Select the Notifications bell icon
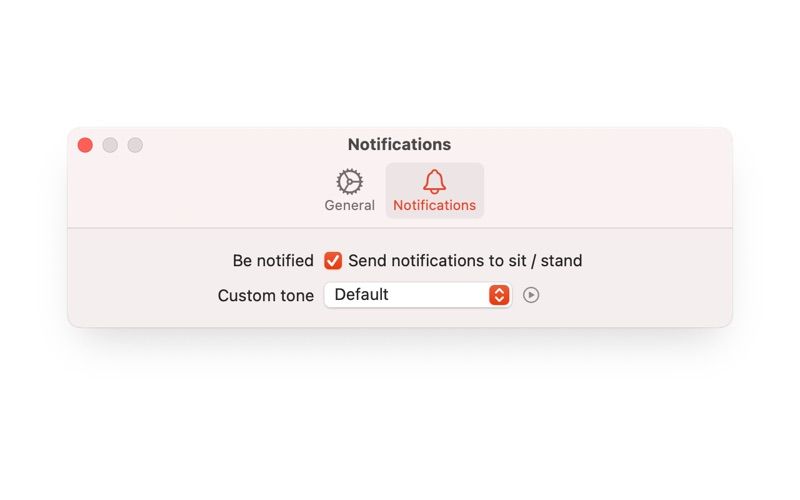 coord(434,182)
